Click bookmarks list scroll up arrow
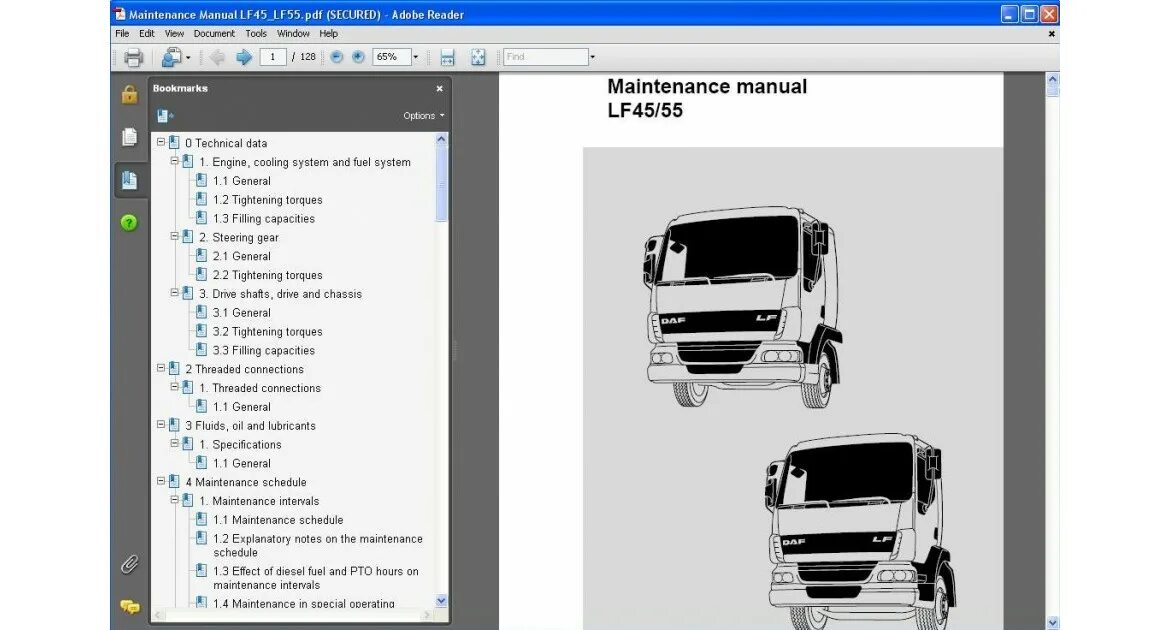This screenshot has width=1170, height=630. (x=441, y=139)
